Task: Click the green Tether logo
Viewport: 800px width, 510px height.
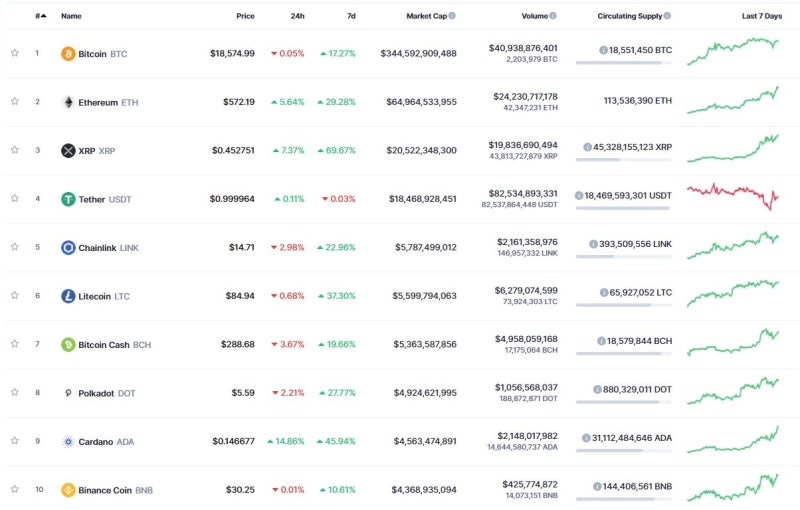Action: pyautogui.click(x=68, y=199)
